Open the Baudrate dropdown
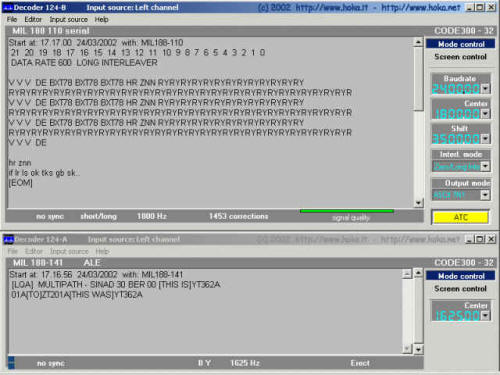The height and width of the screenshot is (375, 500). pyautogui.click(x=485, y=89)
